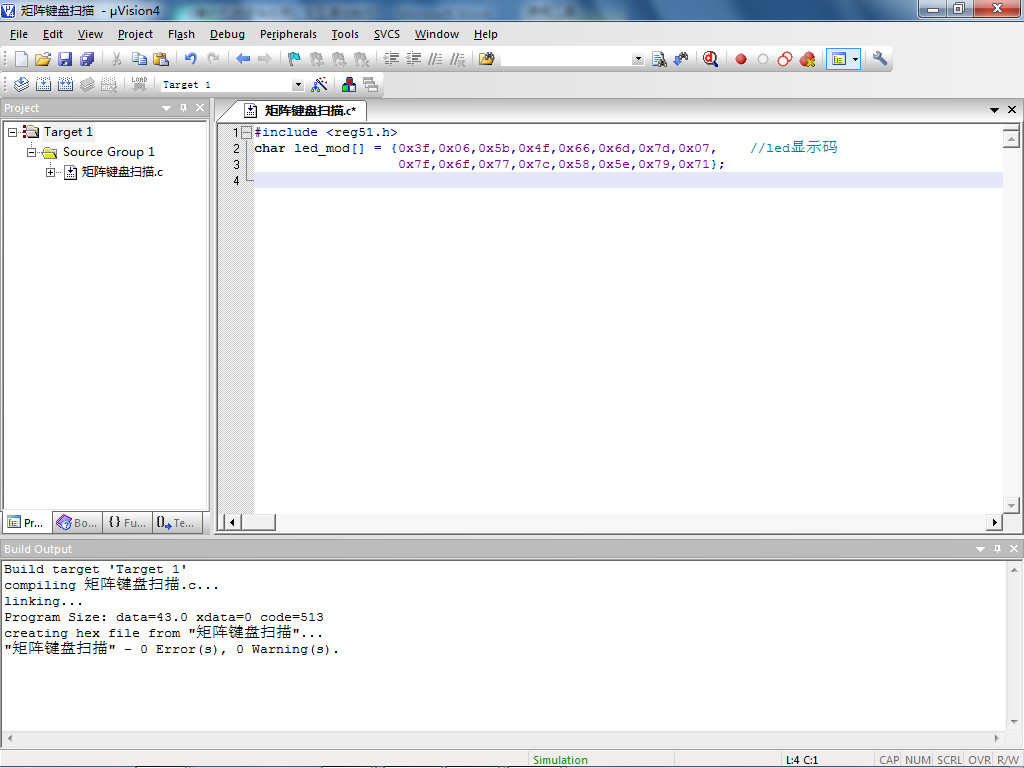Disable all breakpoints

click(x=785, y=59)
